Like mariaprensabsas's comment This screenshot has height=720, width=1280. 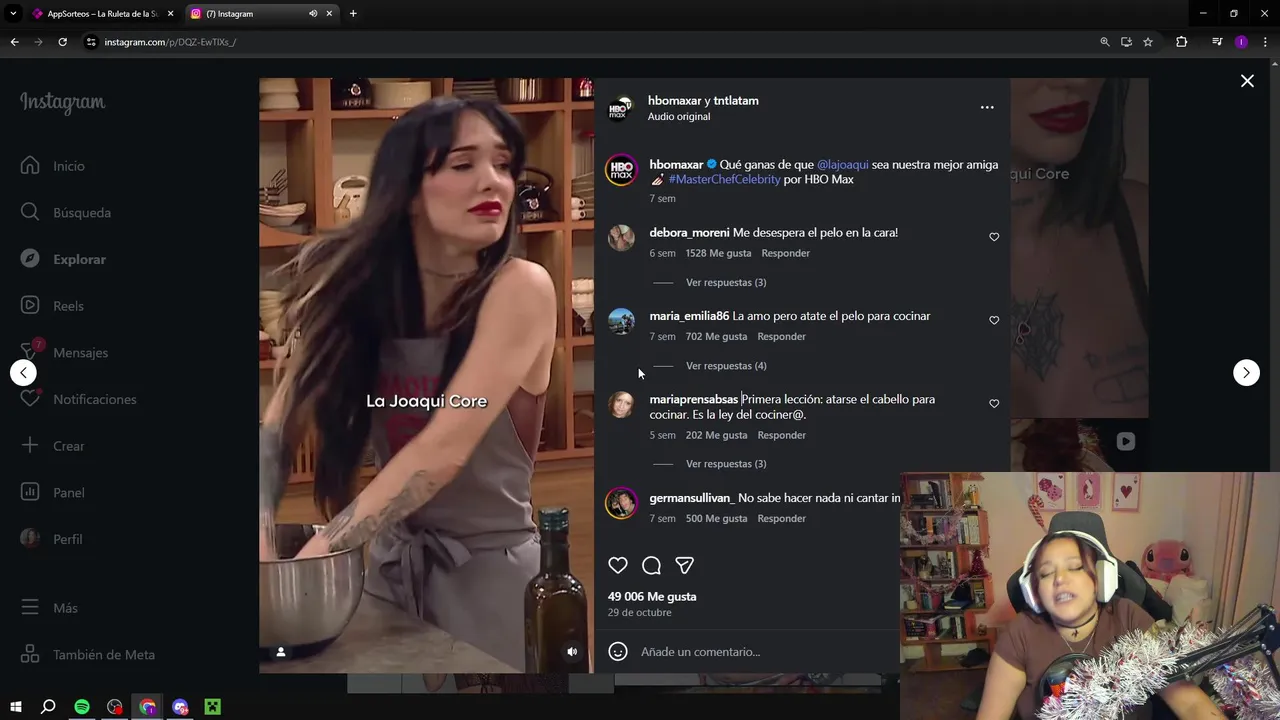tap(994, 404)
